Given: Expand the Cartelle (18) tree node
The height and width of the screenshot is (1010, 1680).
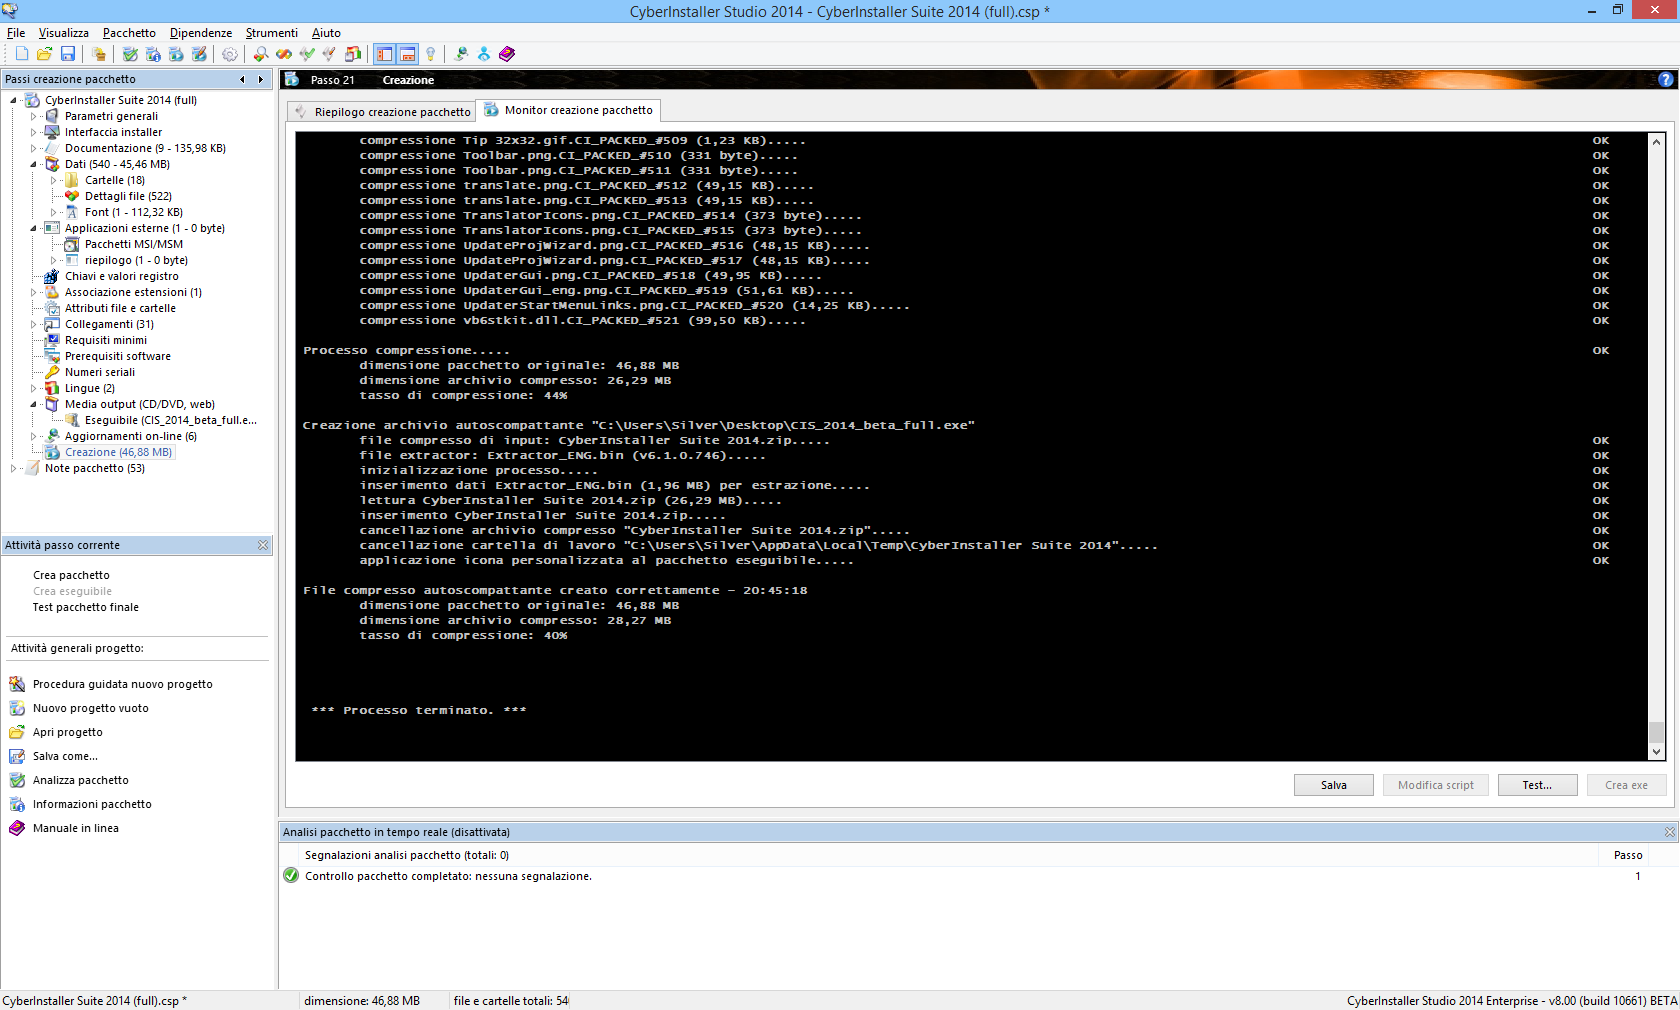Looking at the screenshot, I should 53,180.
